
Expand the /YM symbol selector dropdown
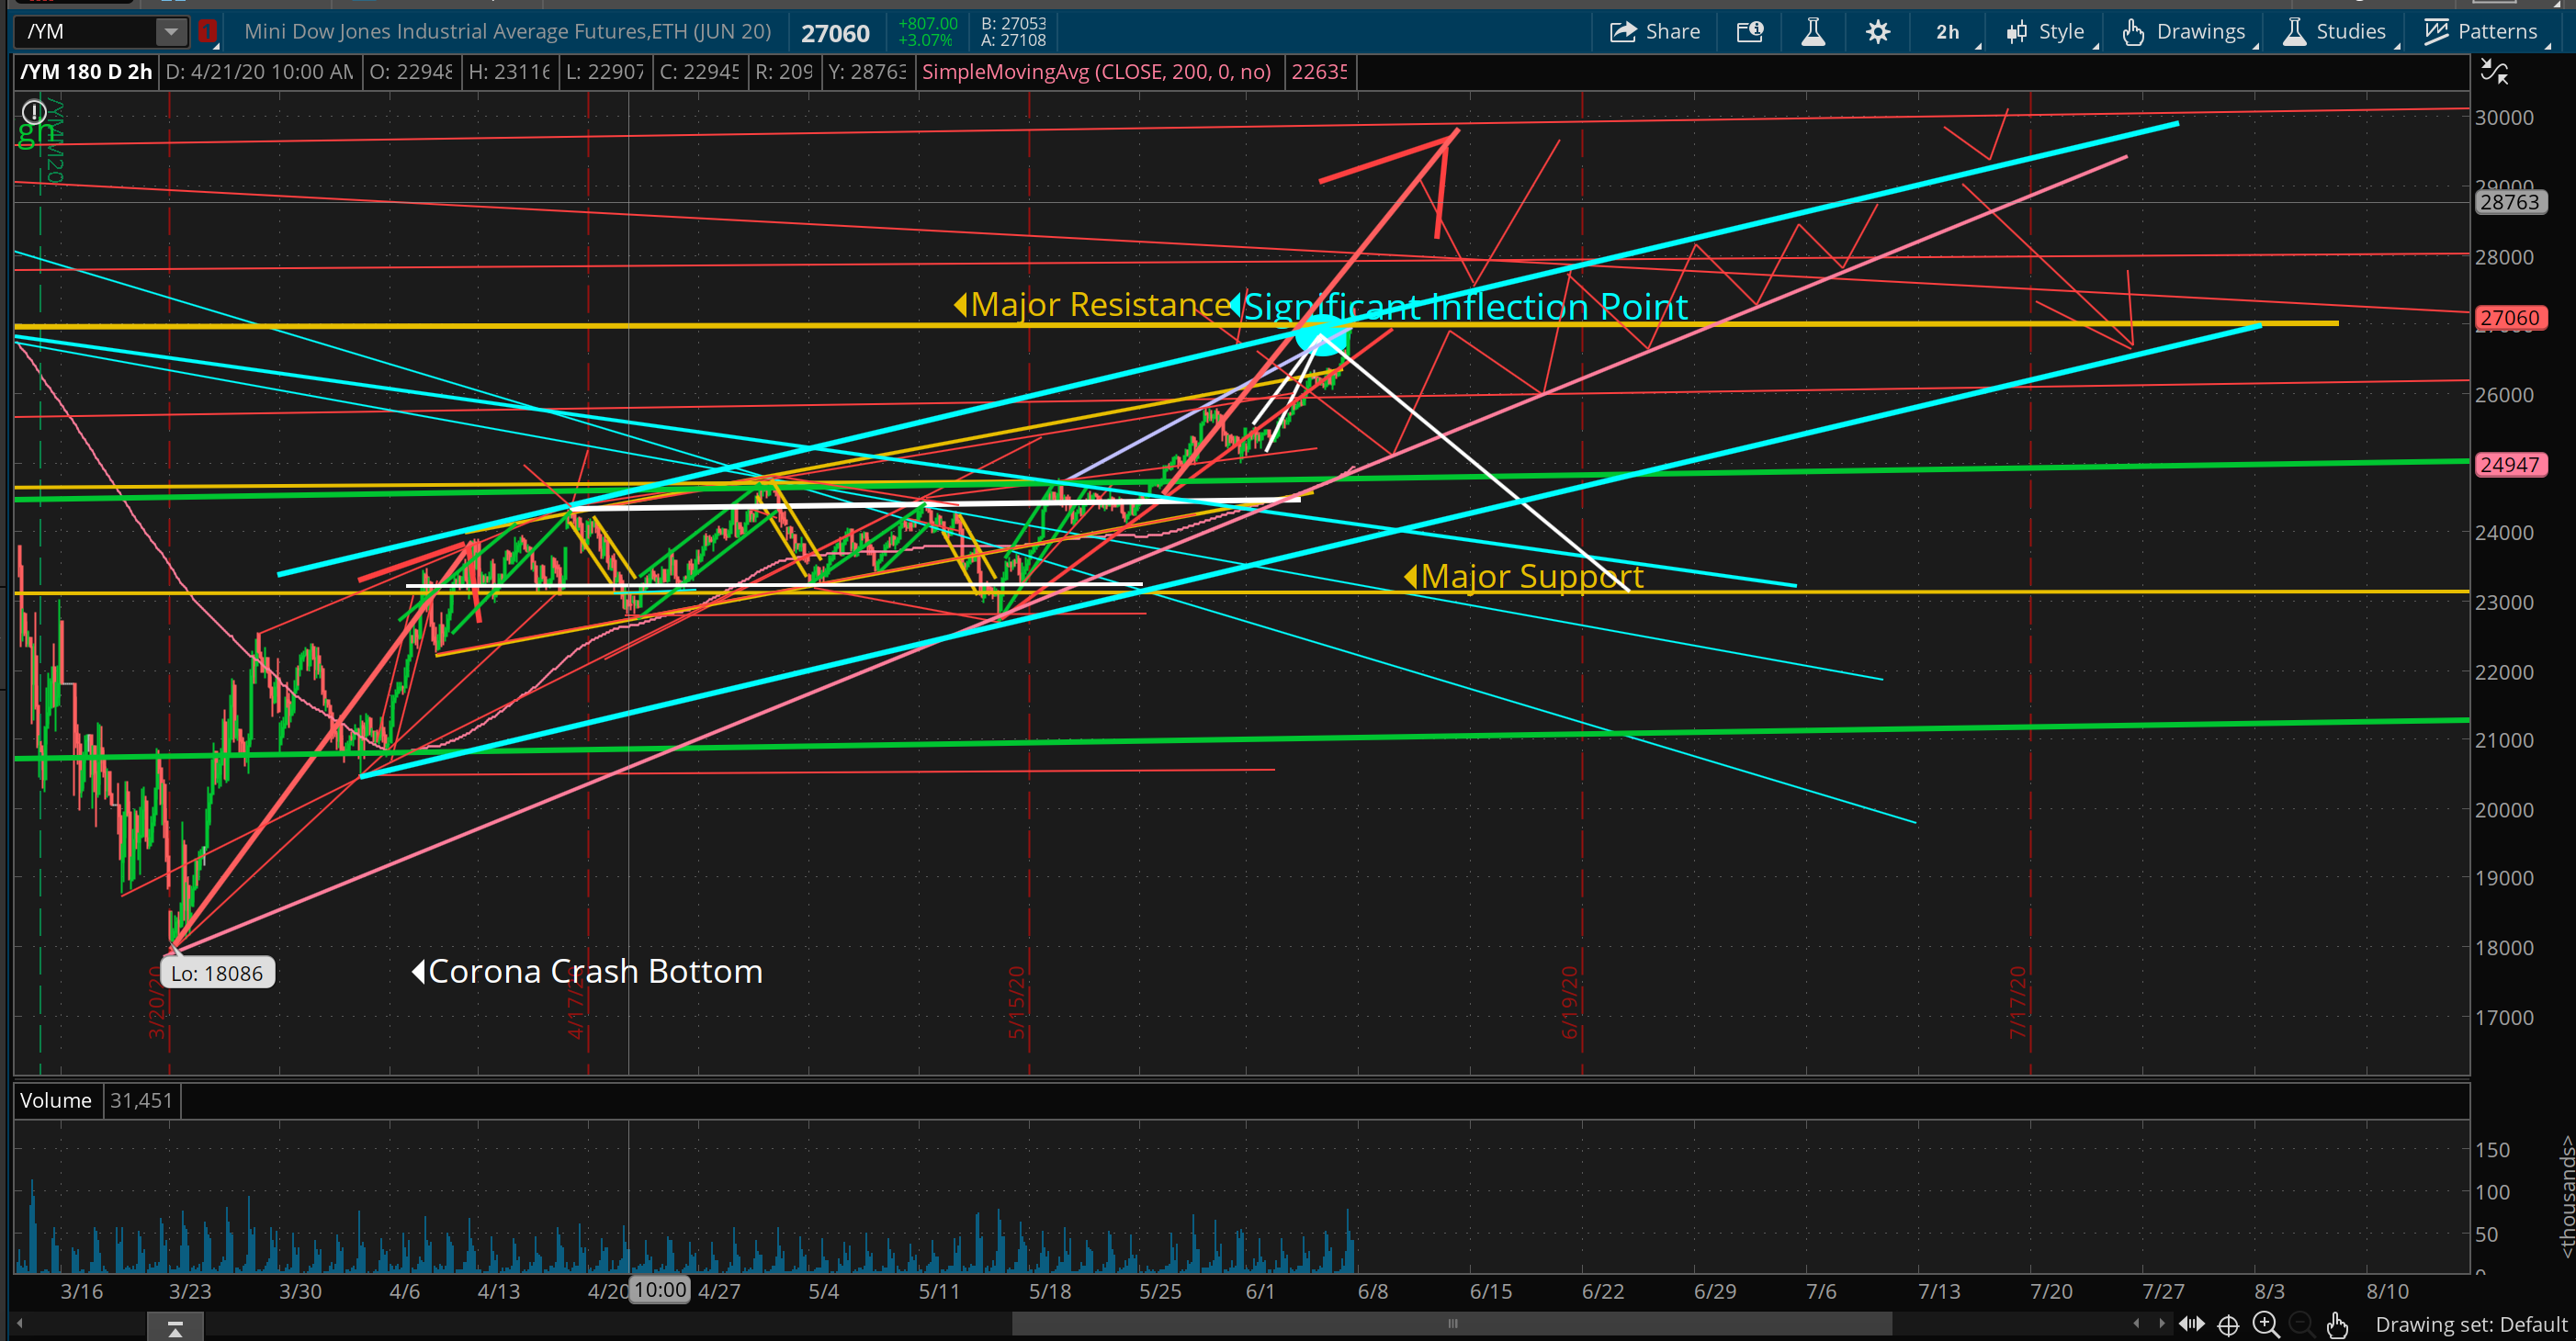(171, 32)
